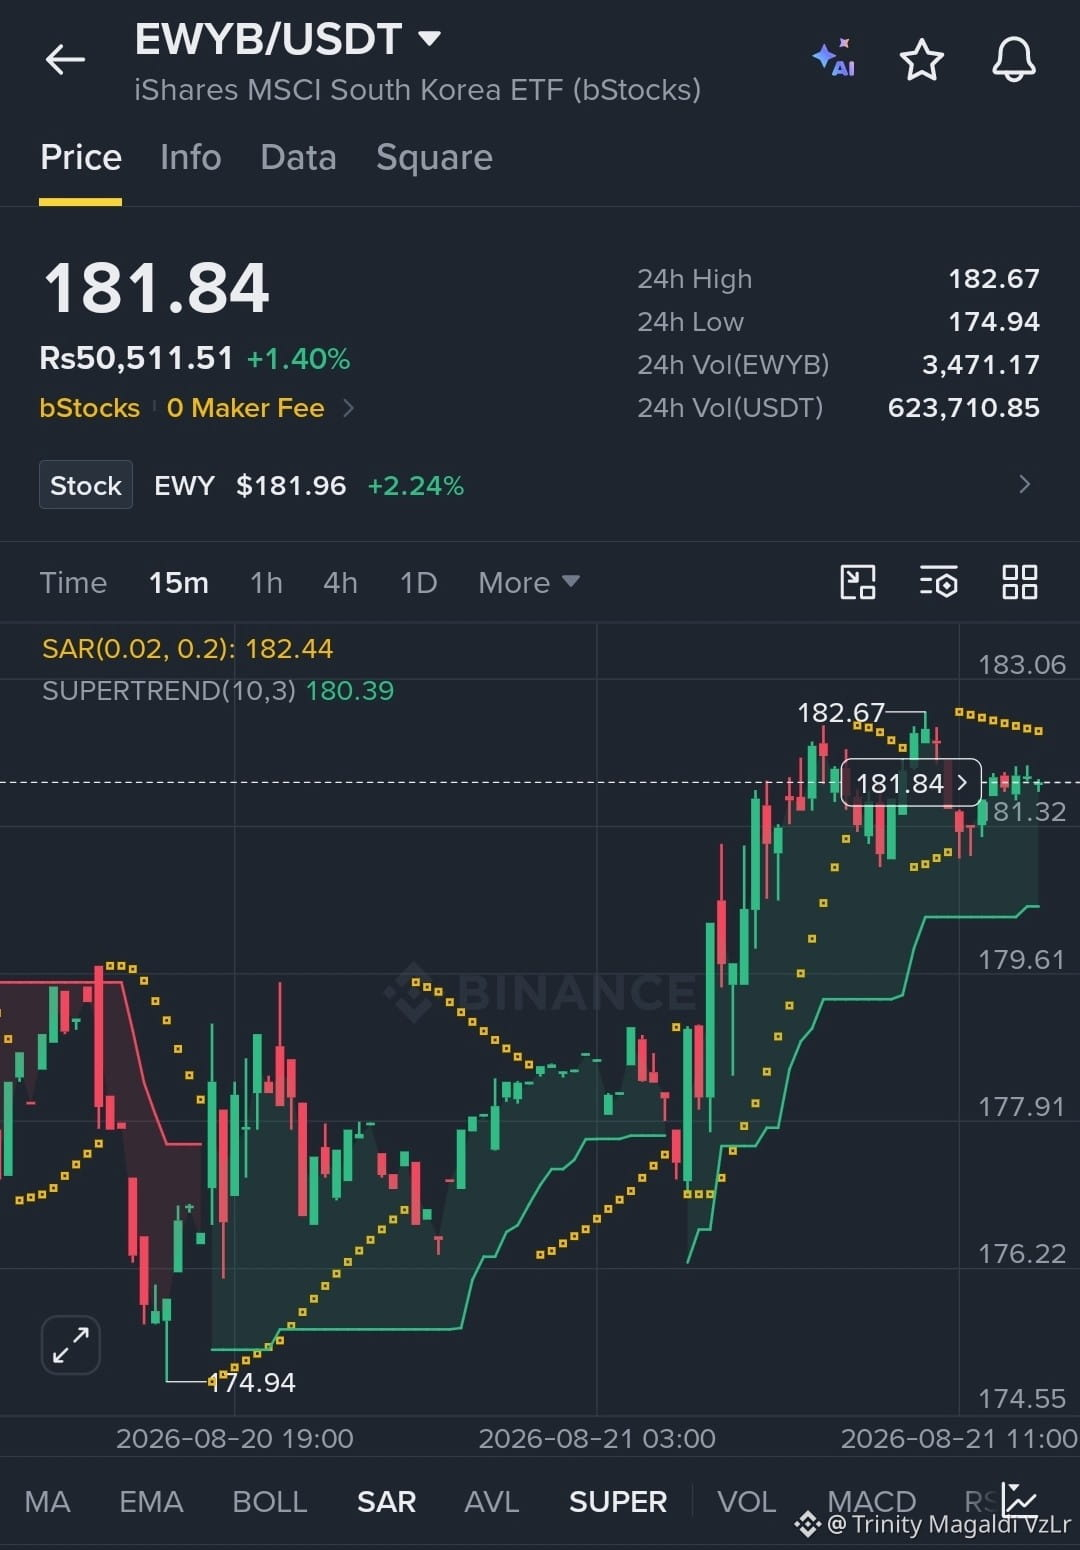Toggle the MACD indicator
The image size is (1080, 1550).
point(871,1501)
